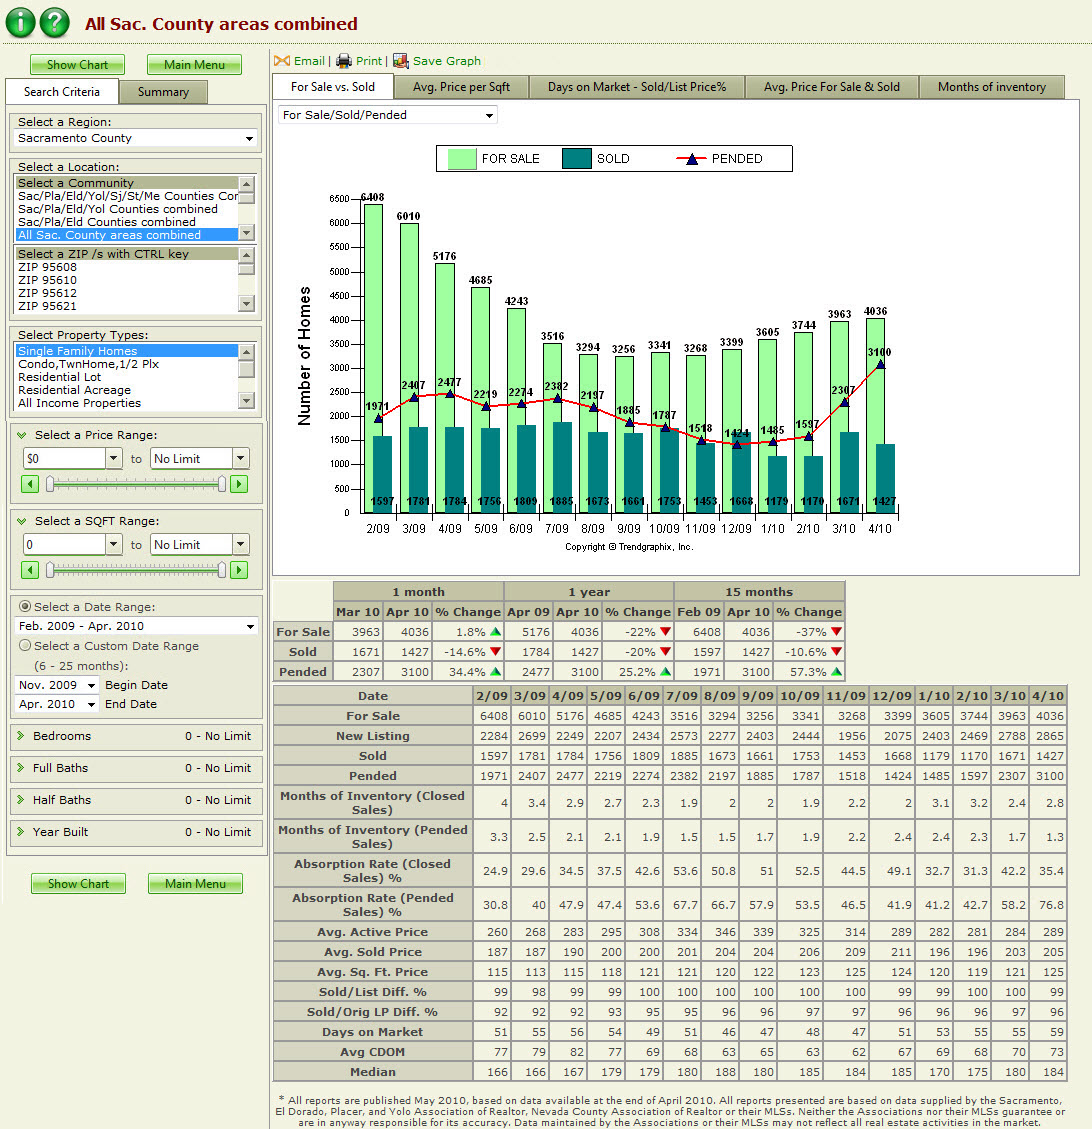Collapse the Price Range section chevron
1092x1129 pixels.
(x=22, y=435)
